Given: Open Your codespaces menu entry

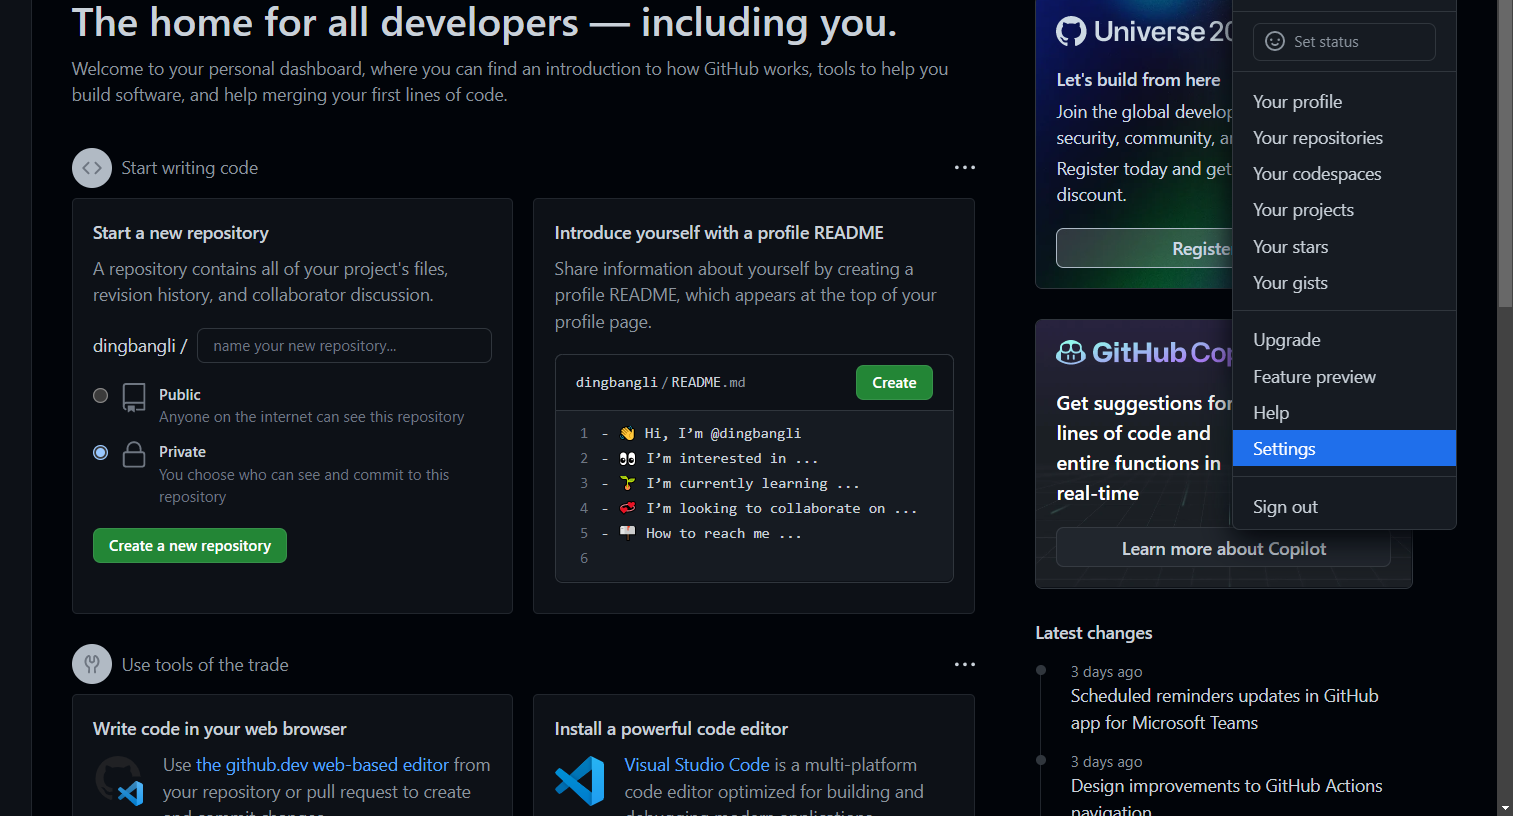Looking at the screenshot, I should pos(1344,174).
